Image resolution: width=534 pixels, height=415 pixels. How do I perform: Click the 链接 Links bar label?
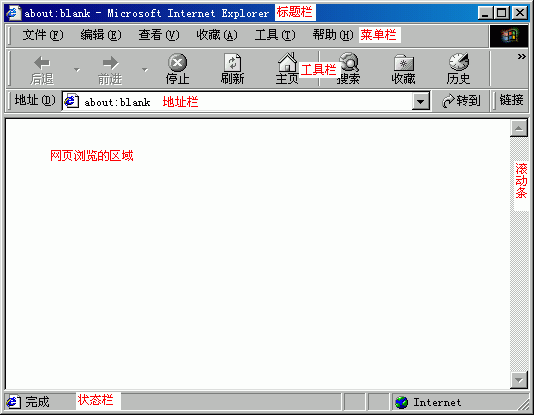point(511,100)
